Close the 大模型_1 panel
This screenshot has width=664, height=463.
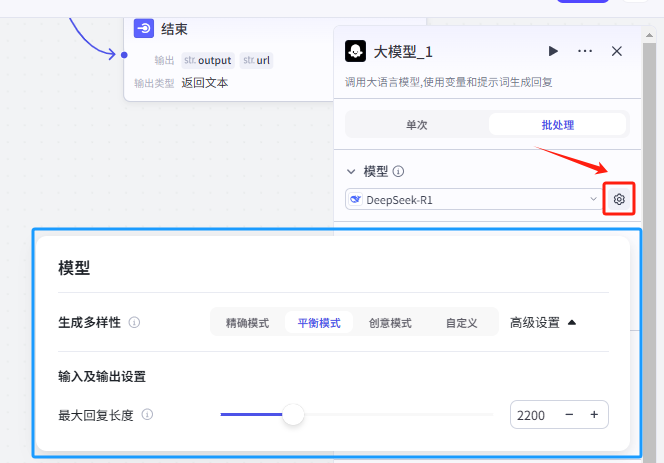coord(617,51)
